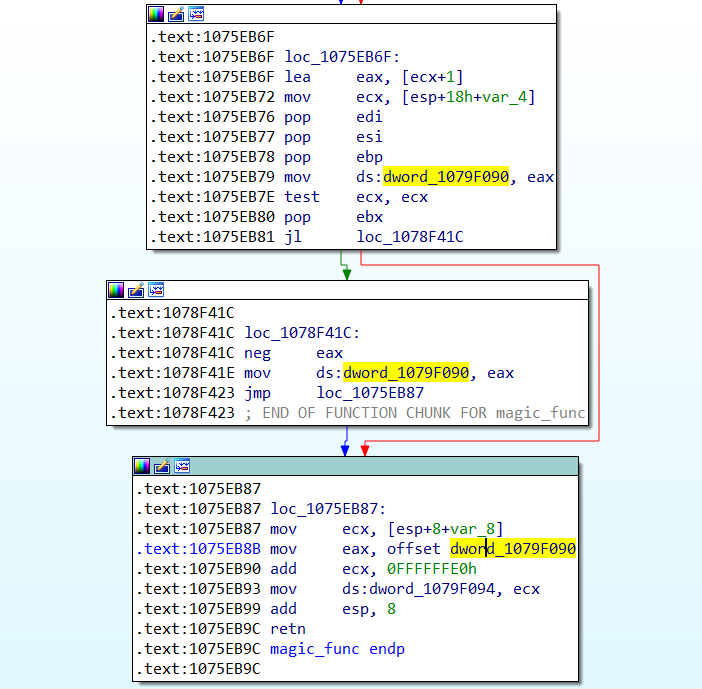
Task: Click the retn instruction line
Action: click(288, 629)
